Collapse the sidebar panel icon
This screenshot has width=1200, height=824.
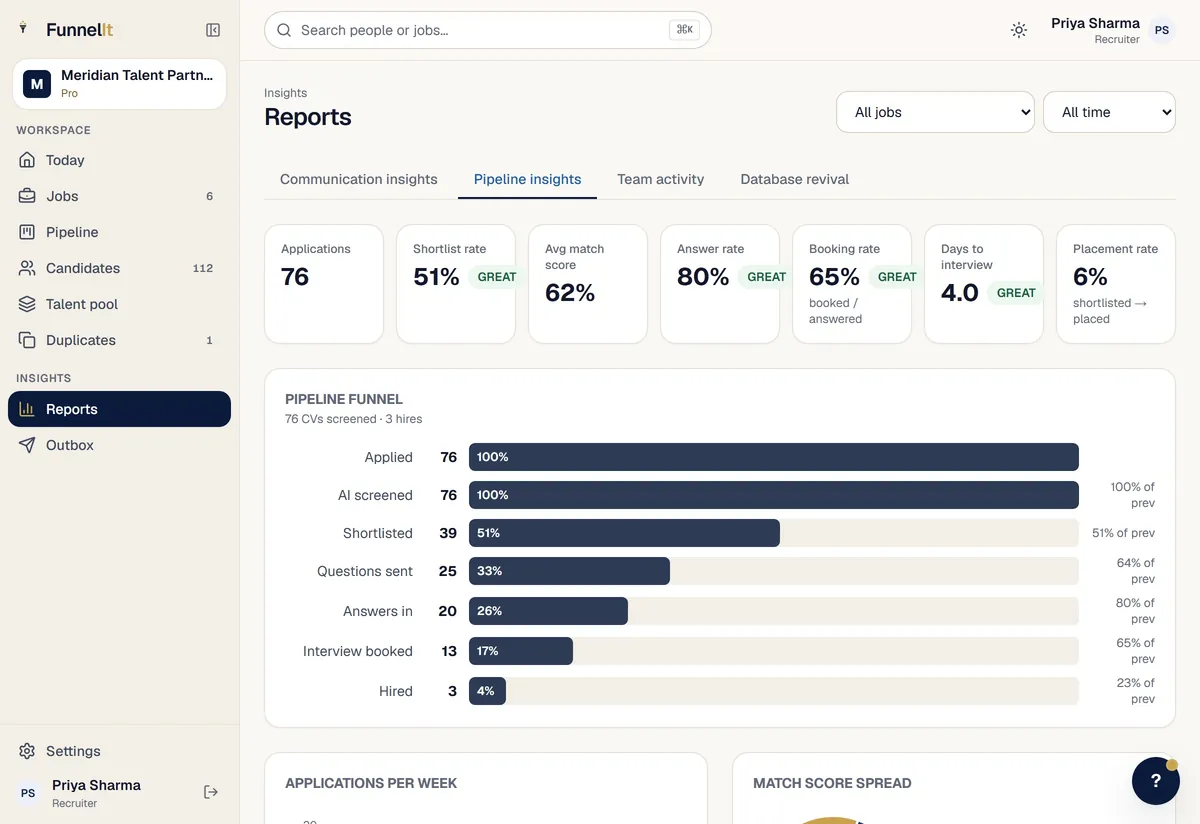coord(213,30)
